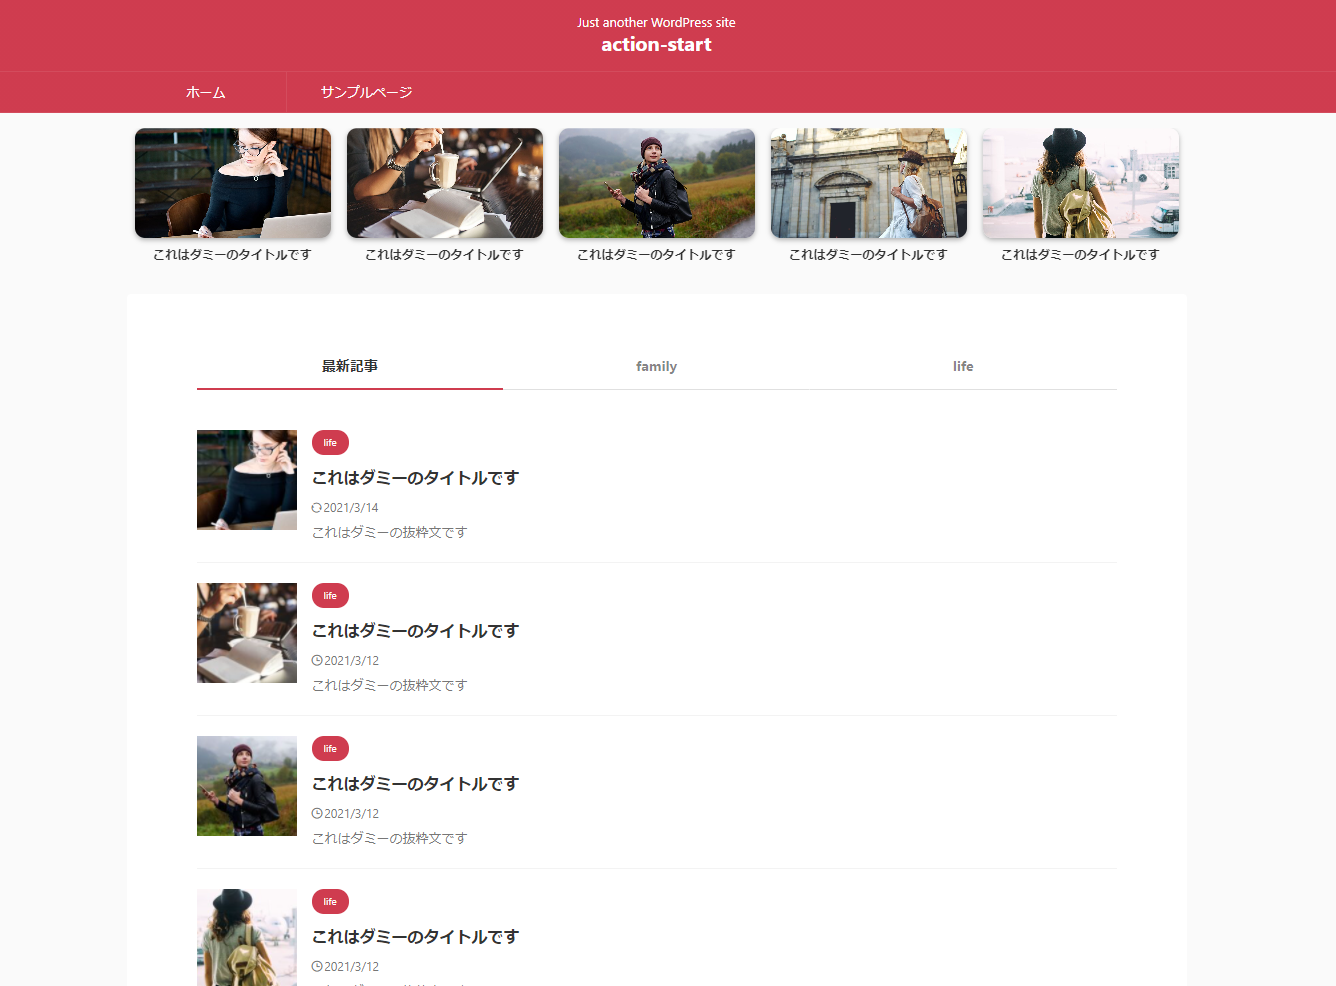Click the life badge on the airport backpack post

click(x=330, y=902)
